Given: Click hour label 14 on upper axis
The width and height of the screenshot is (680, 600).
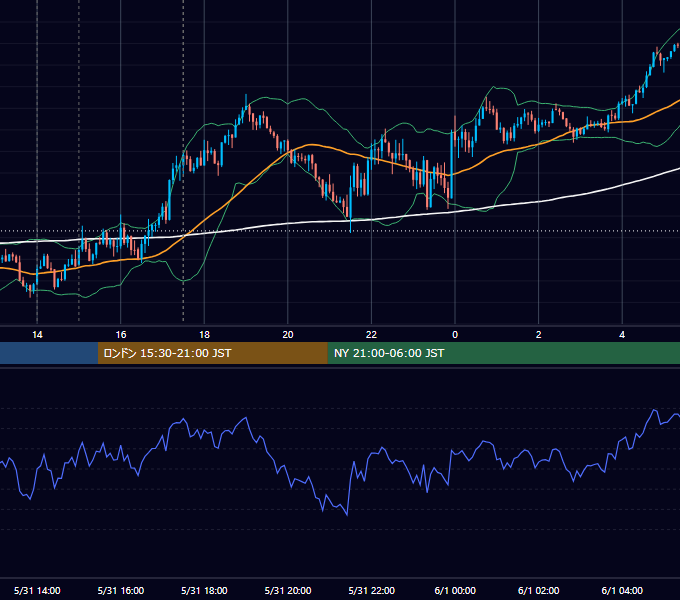Looking at the screenshot, I should [37, 335].
